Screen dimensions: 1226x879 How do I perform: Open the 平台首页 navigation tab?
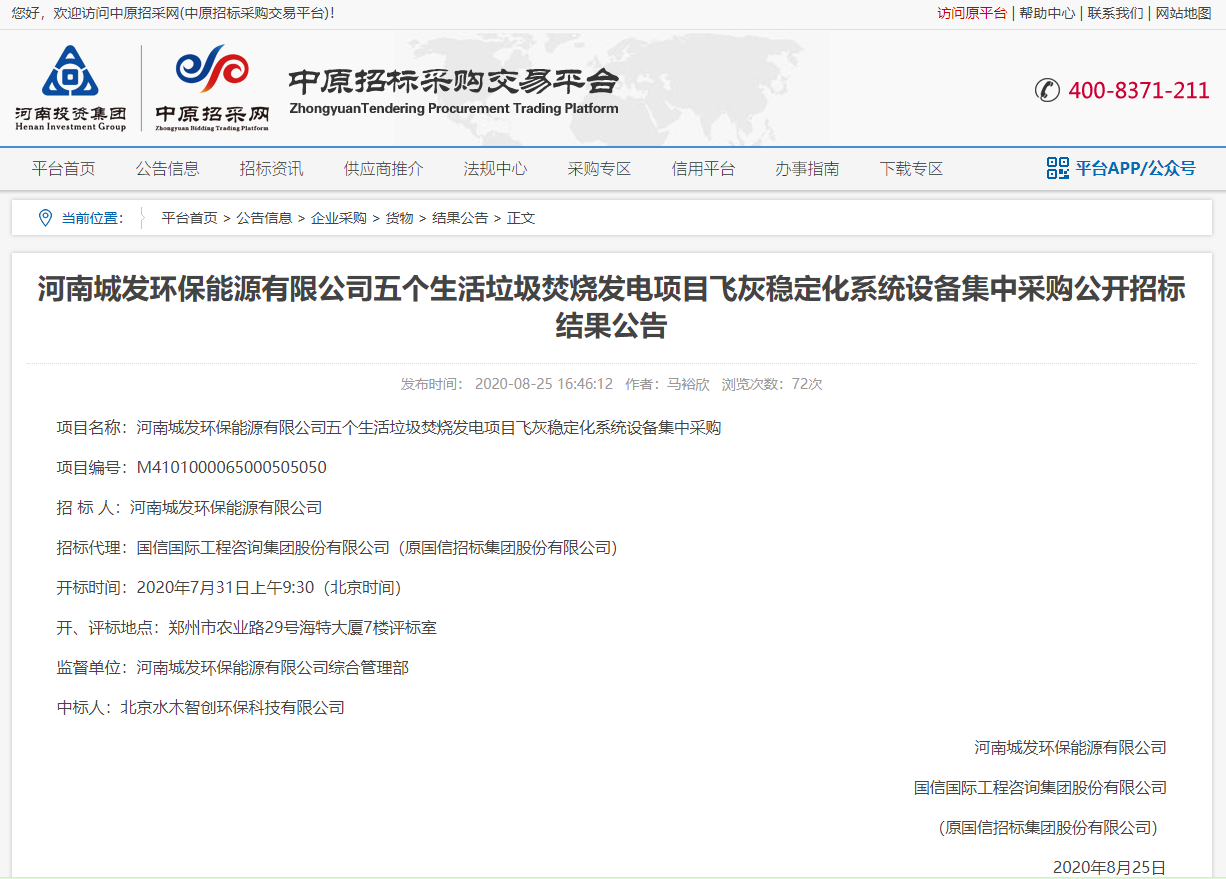[x=63, y=169]
